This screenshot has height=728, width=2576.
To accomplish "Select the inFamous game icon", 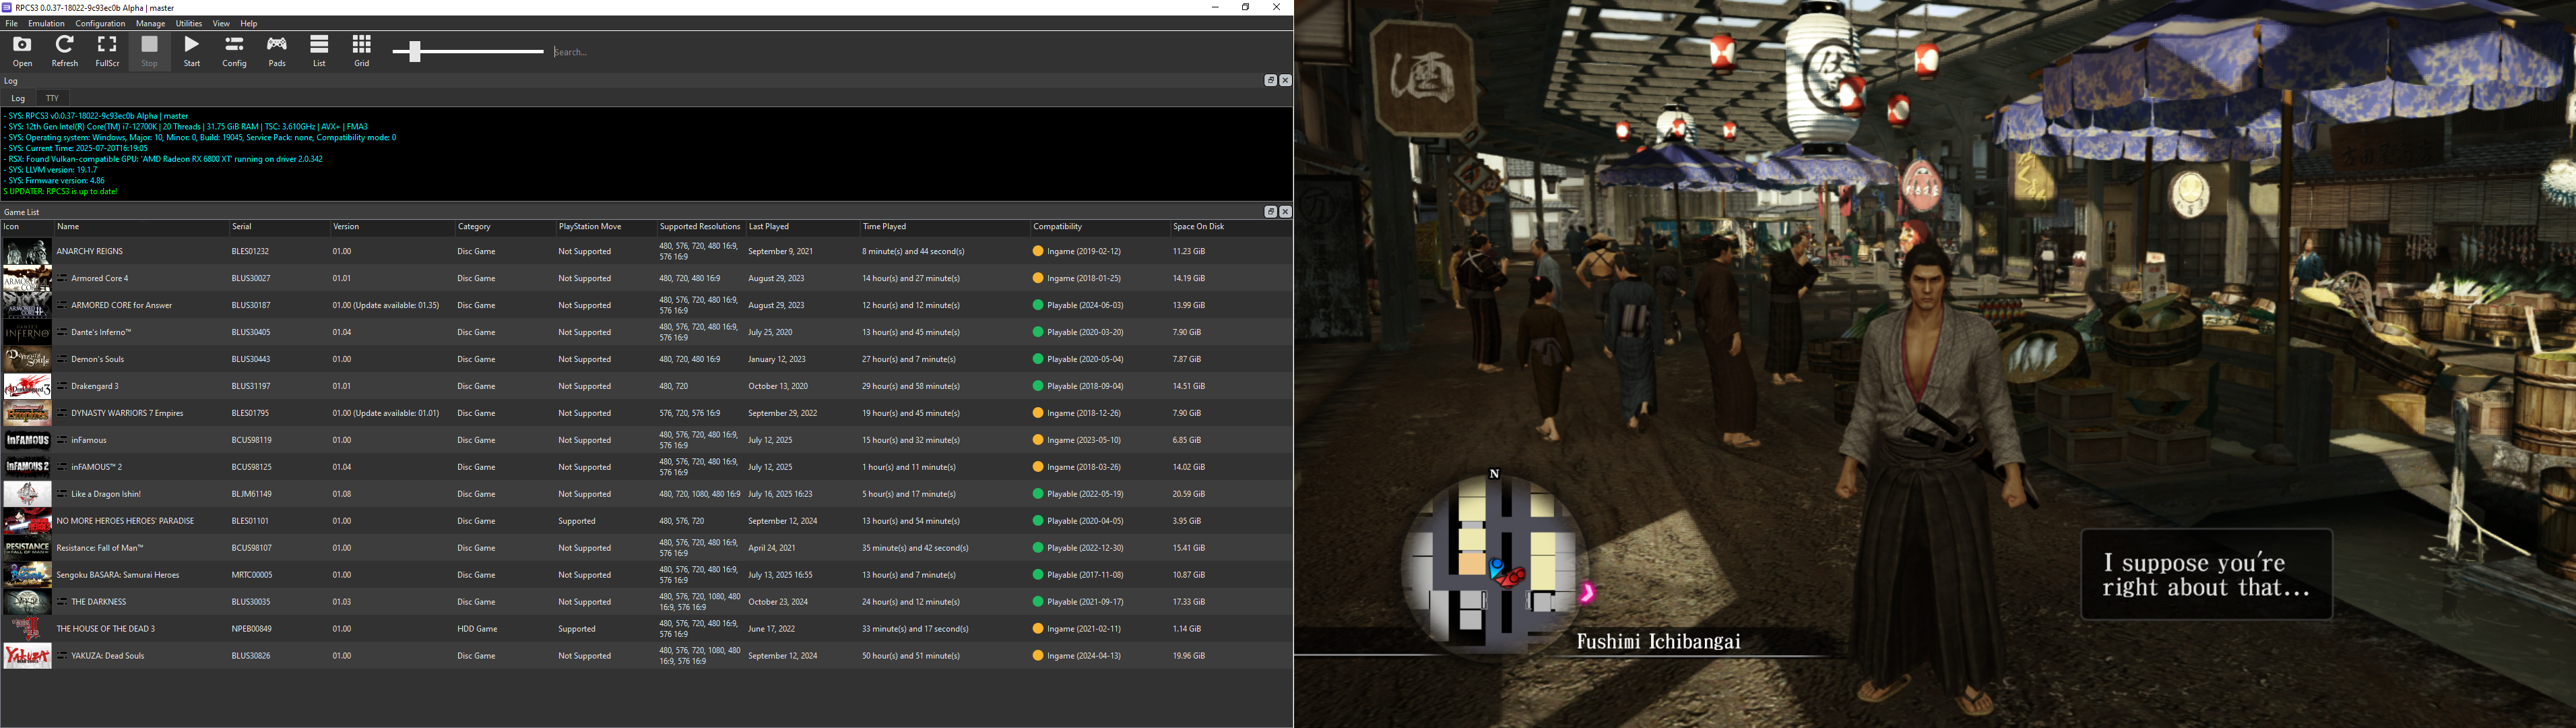I will pos(27,440).
